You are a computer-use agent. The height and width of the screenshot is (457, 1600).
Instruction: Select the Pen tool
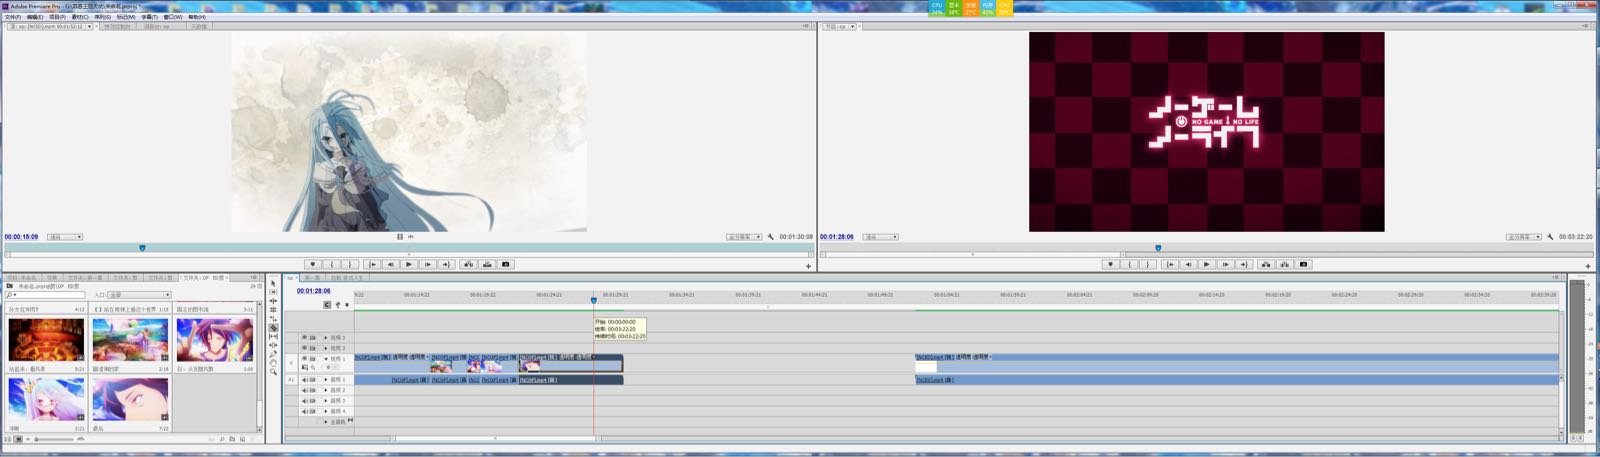pyautogui.click(x=273, y=354)
